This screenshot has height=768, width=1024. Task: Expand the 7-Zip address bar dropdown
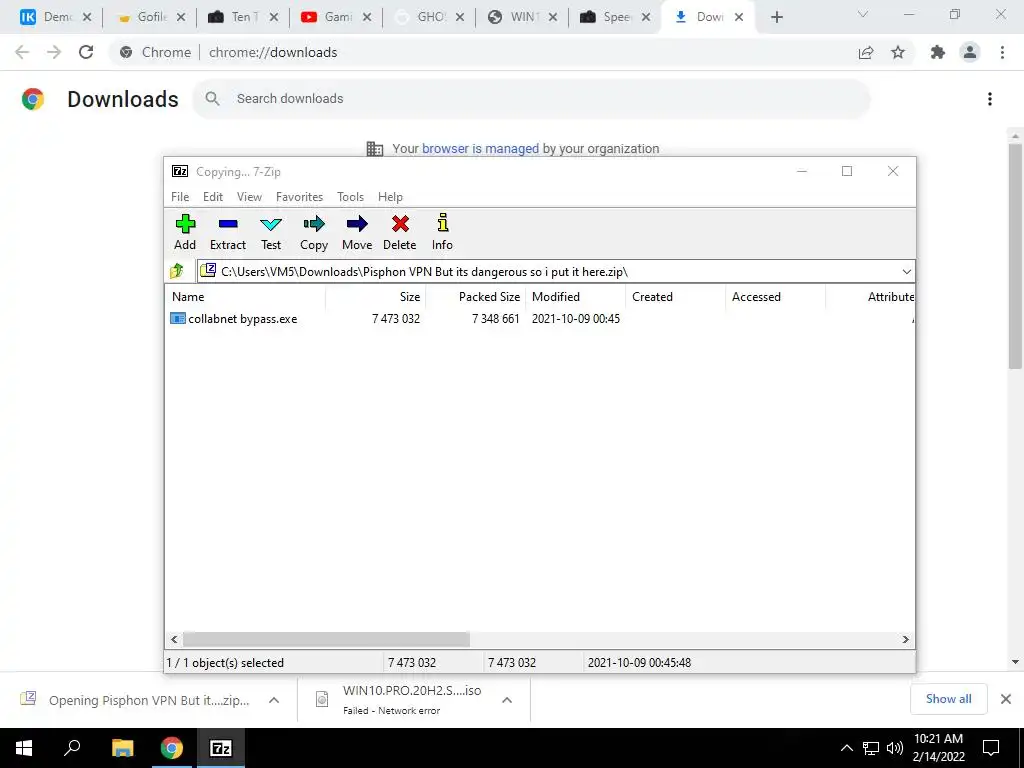click(x=906, y=271)
